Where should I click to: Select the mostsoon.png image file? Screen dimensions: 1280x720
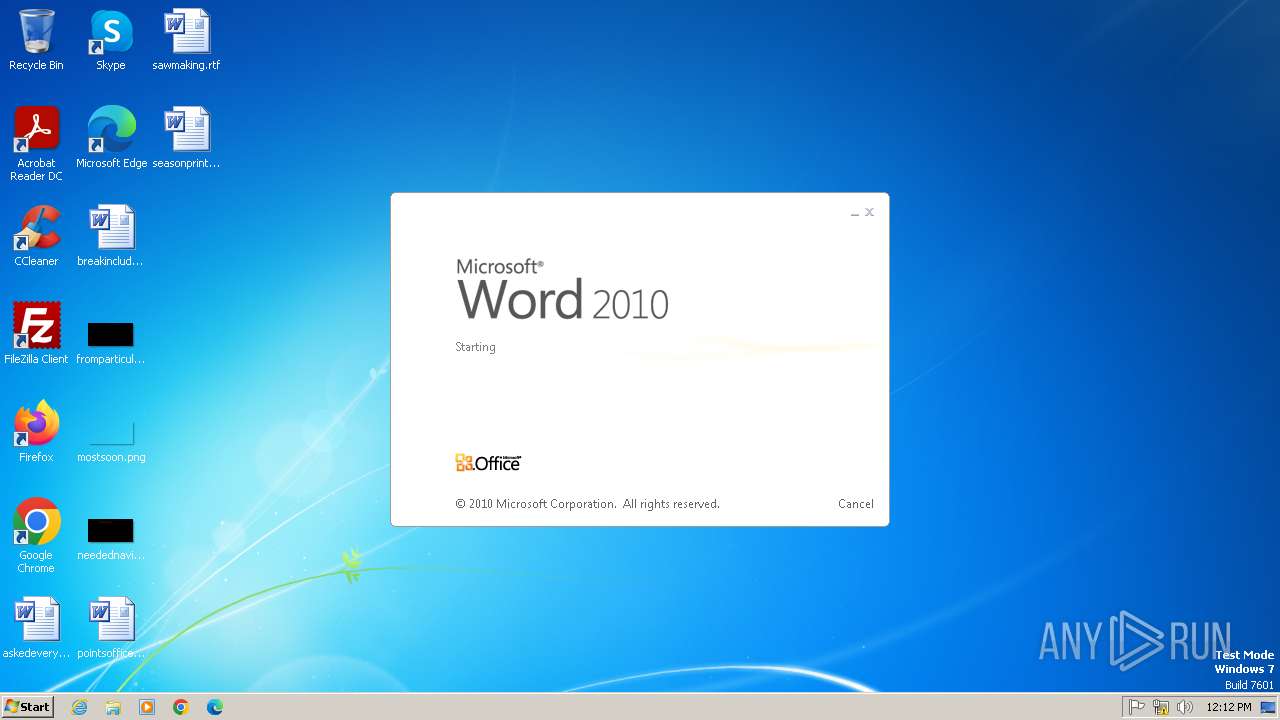coord(111,441)
